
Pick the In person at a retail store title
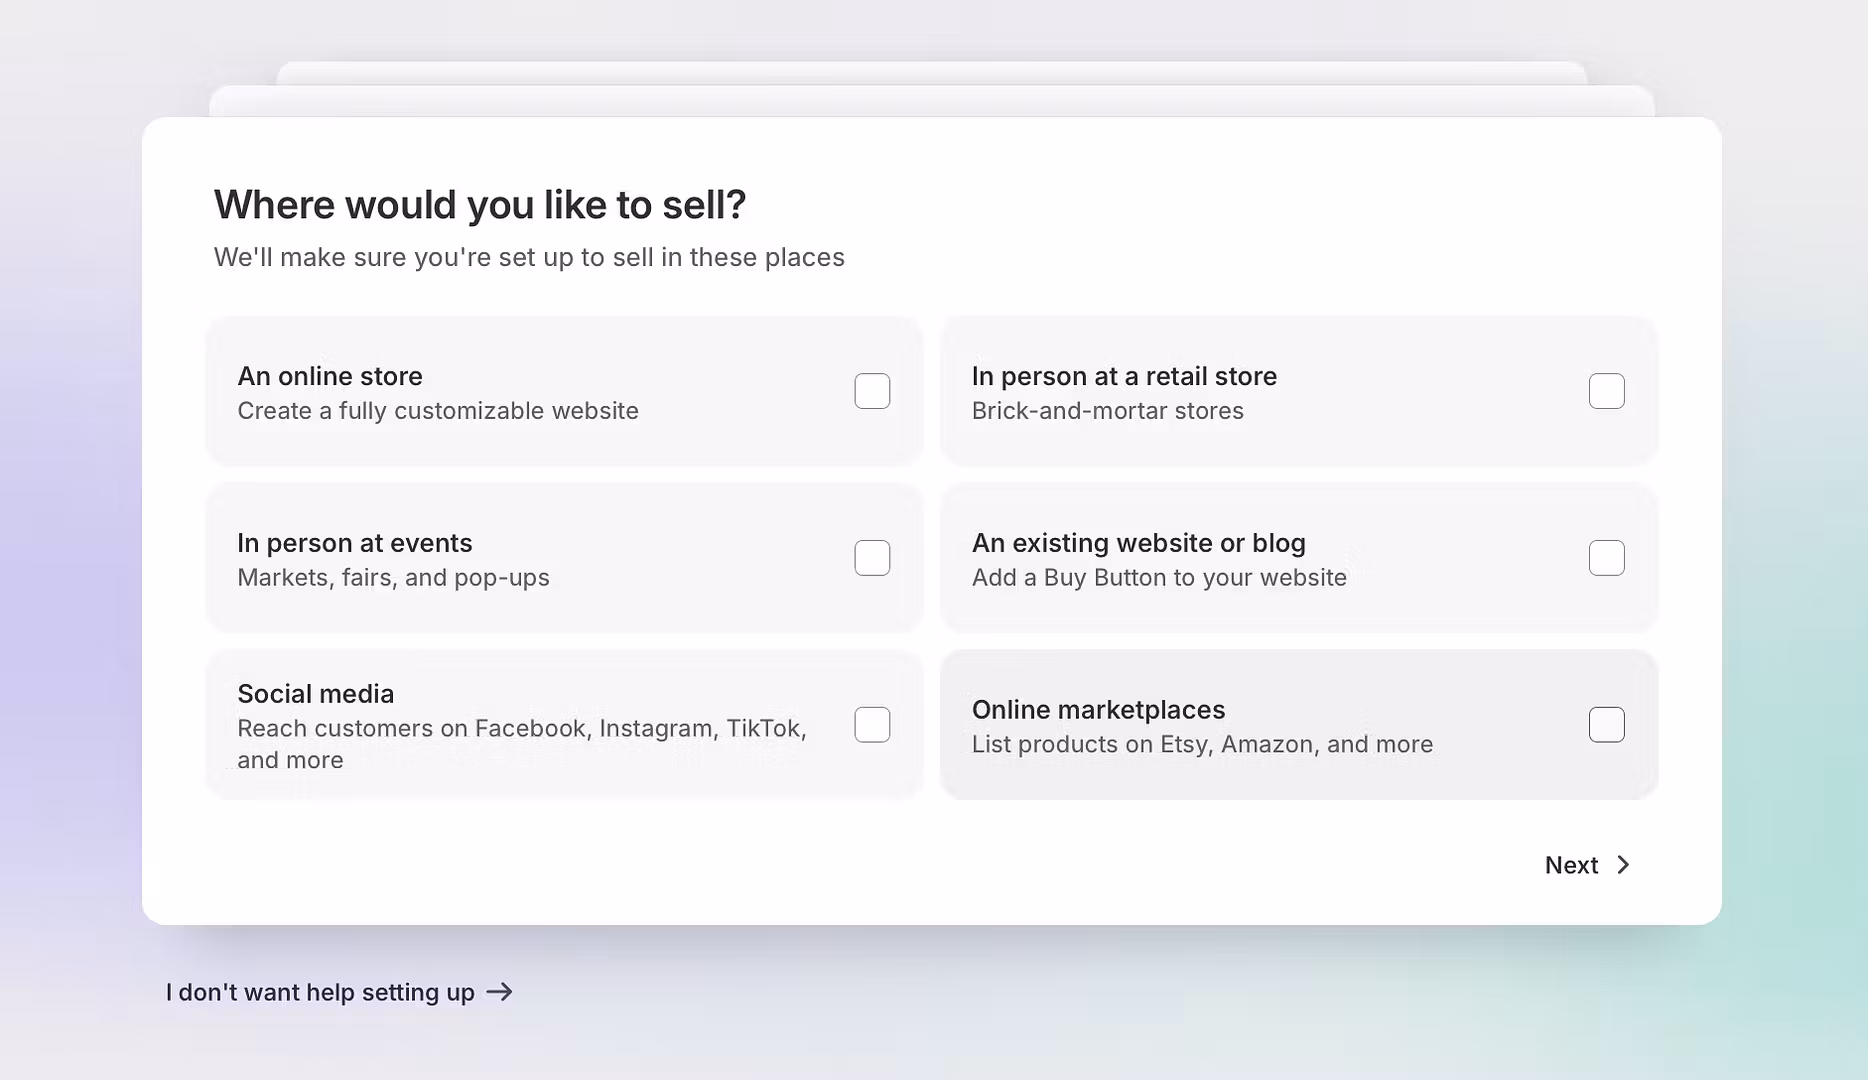coord(1124,376)
